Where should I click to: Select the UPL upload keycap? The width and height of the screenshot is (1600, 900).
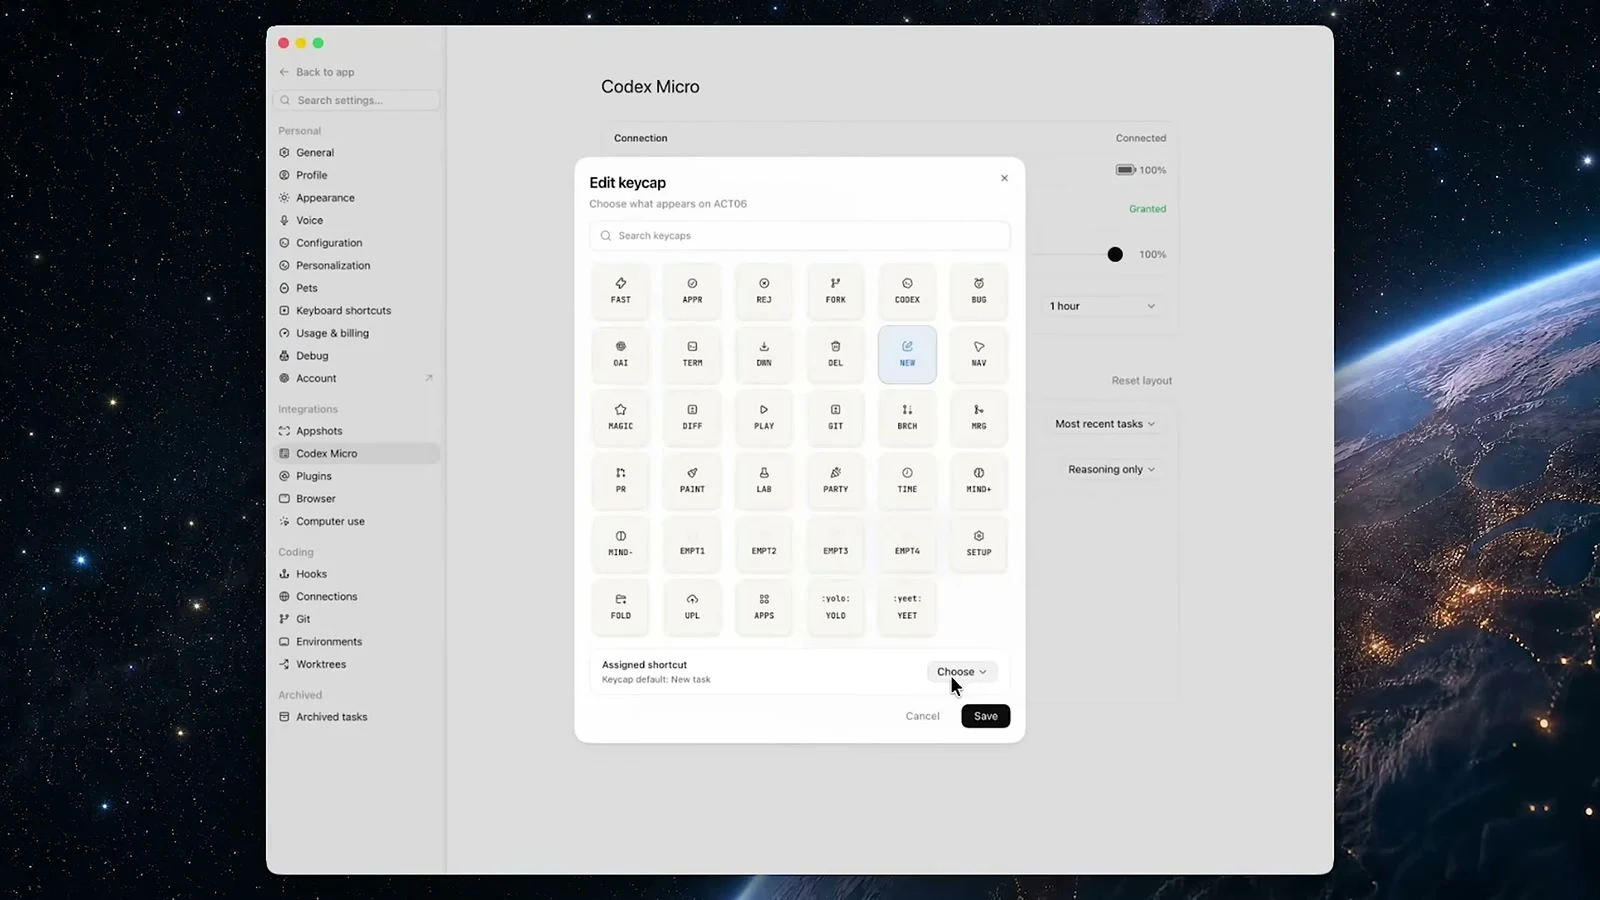pos(692,607)
